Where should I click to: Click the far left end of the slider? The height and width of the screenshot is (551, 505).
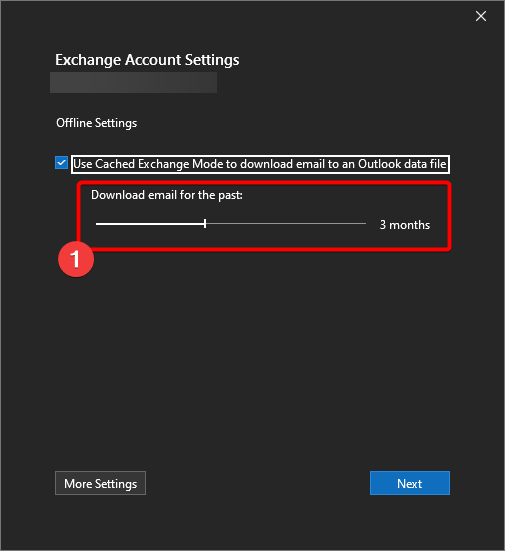click(97, 223)
